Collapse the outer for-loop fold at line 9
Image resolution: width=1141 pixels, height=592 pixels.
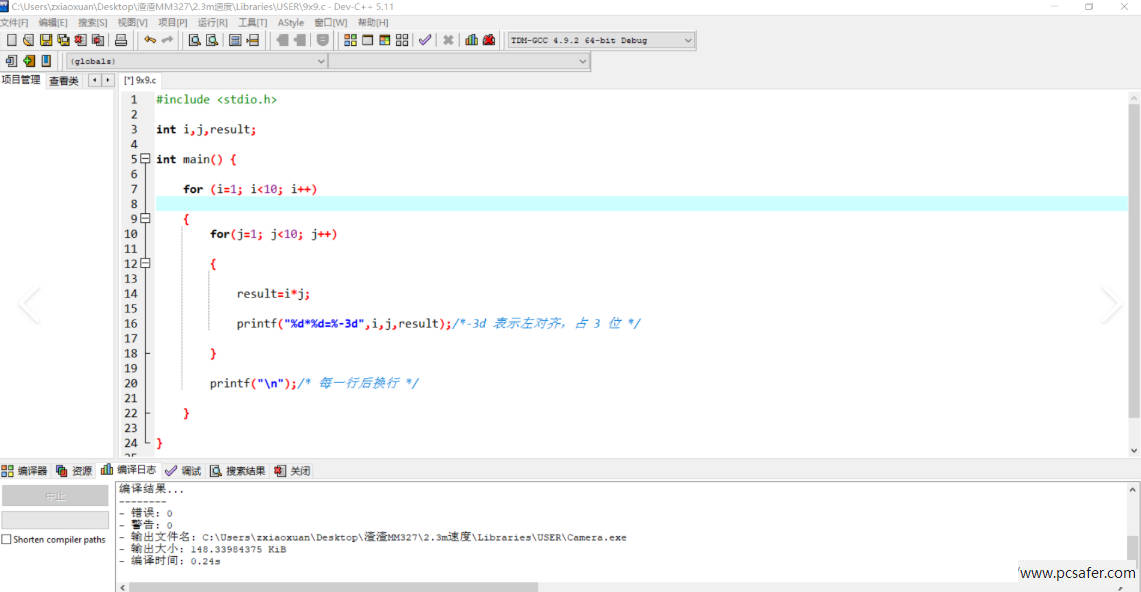(145, 219)
